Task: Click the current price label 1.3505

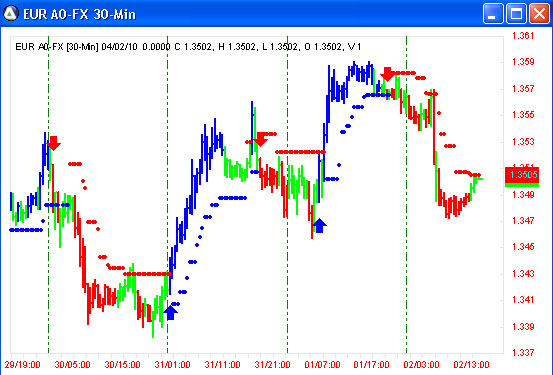Action: click(522, 175)
